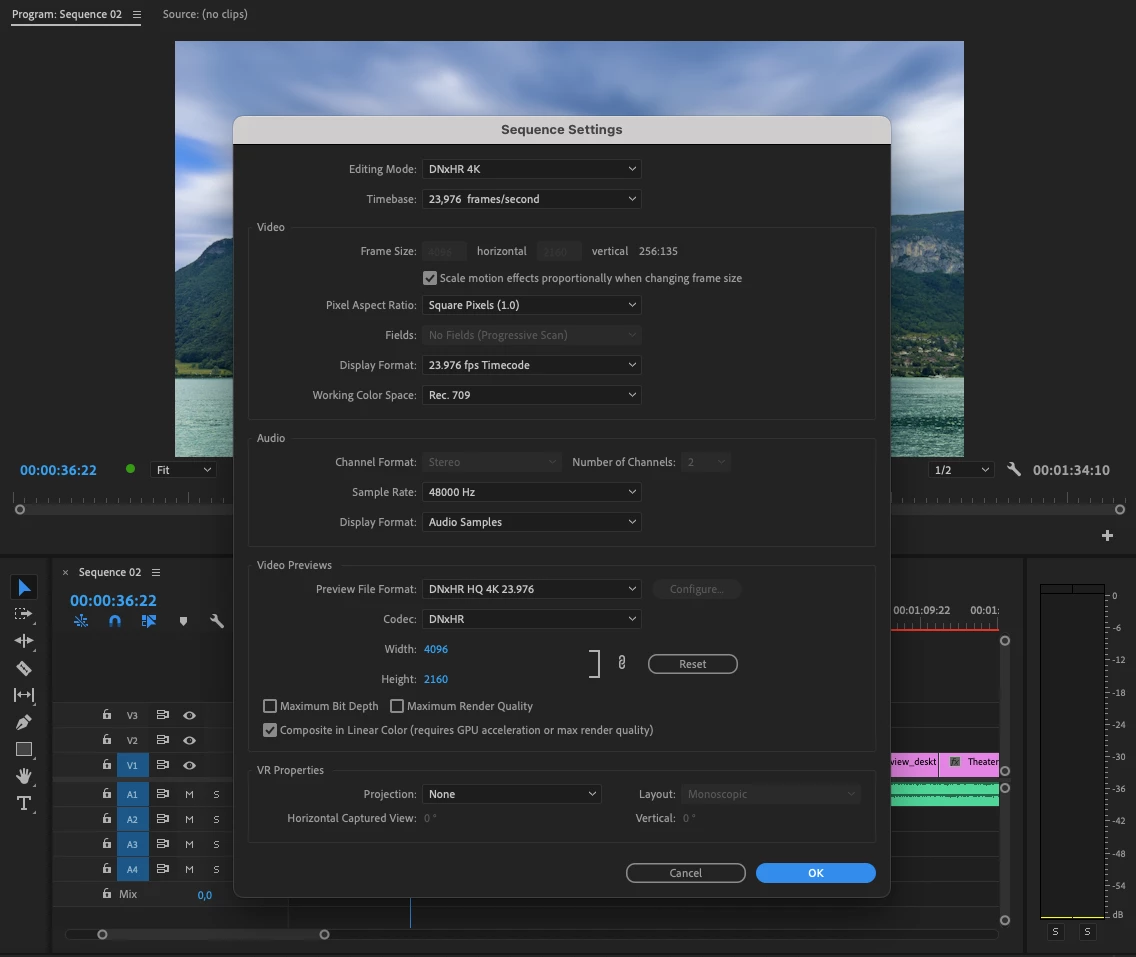Close the Sequence 02 timeline tab
This screenshot has height=957, width=1136.
(65, 572)
